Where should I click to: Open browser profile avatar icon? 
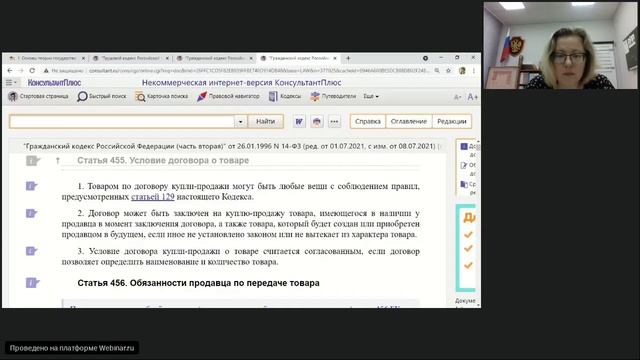tap(462, 71)
